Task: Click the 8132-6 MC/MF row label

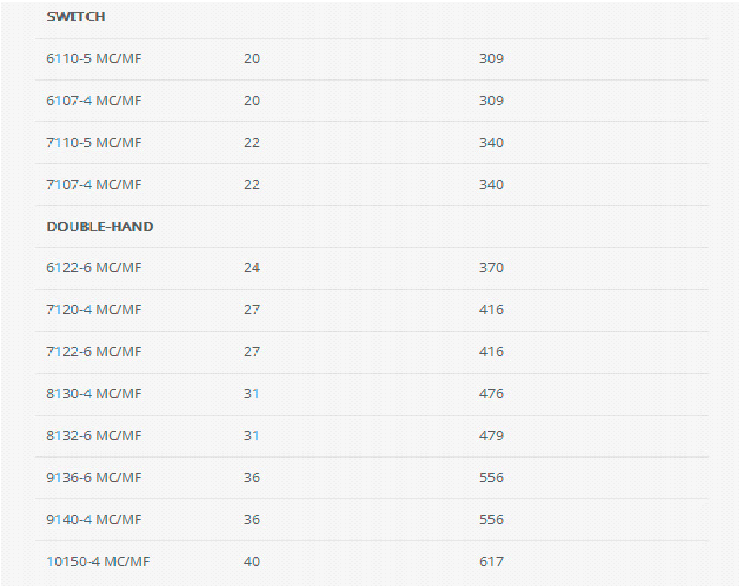Action: (x=94, y=436)
